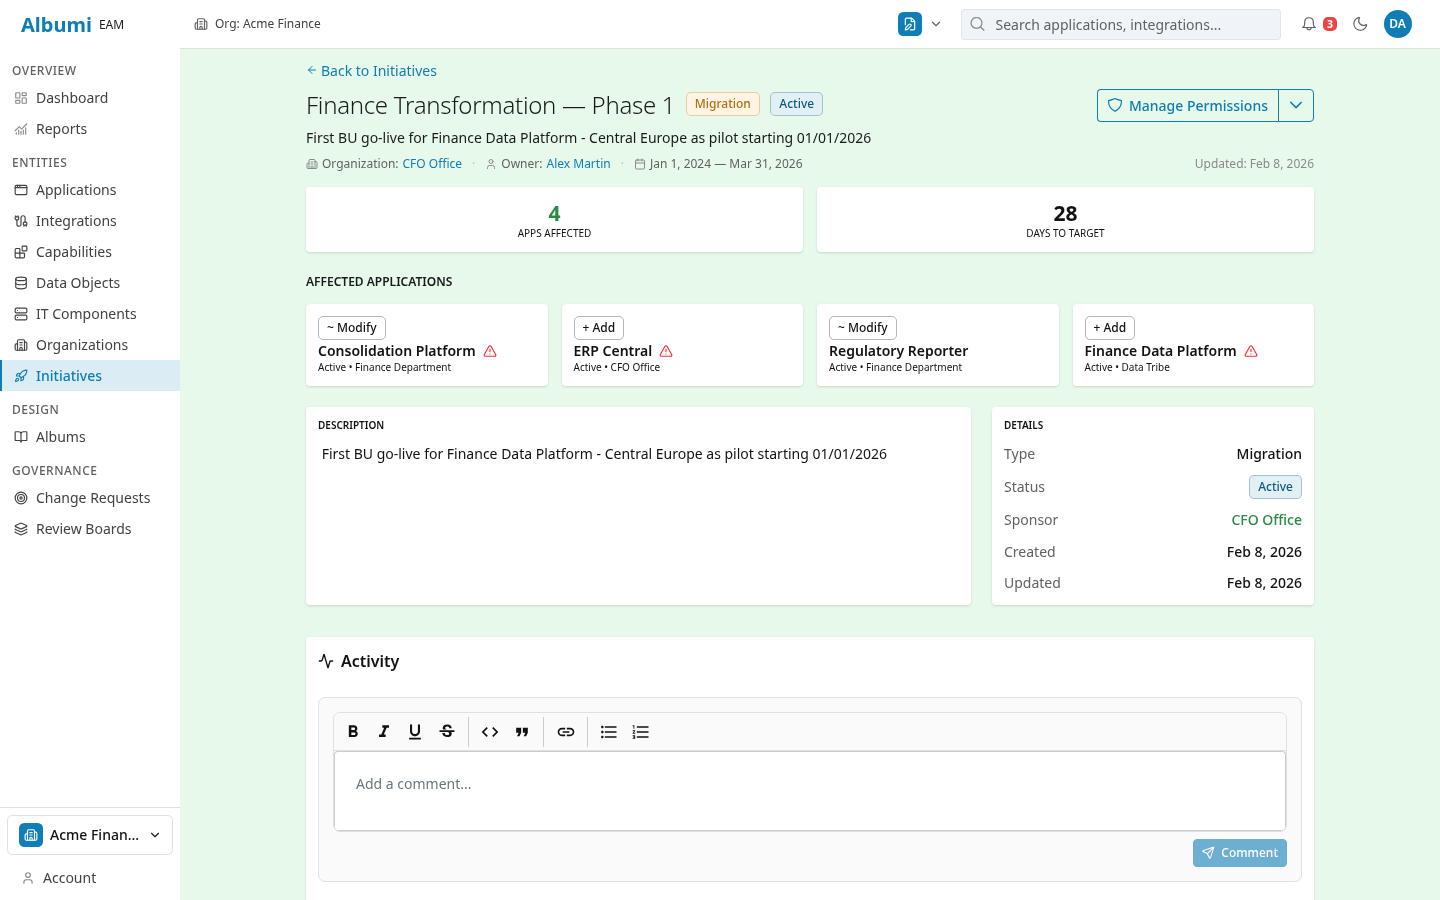The width and height of the screenshot is (1440, 900).
Task: Expand the dropdown next to top bar app icon
Action: (936, 24)
